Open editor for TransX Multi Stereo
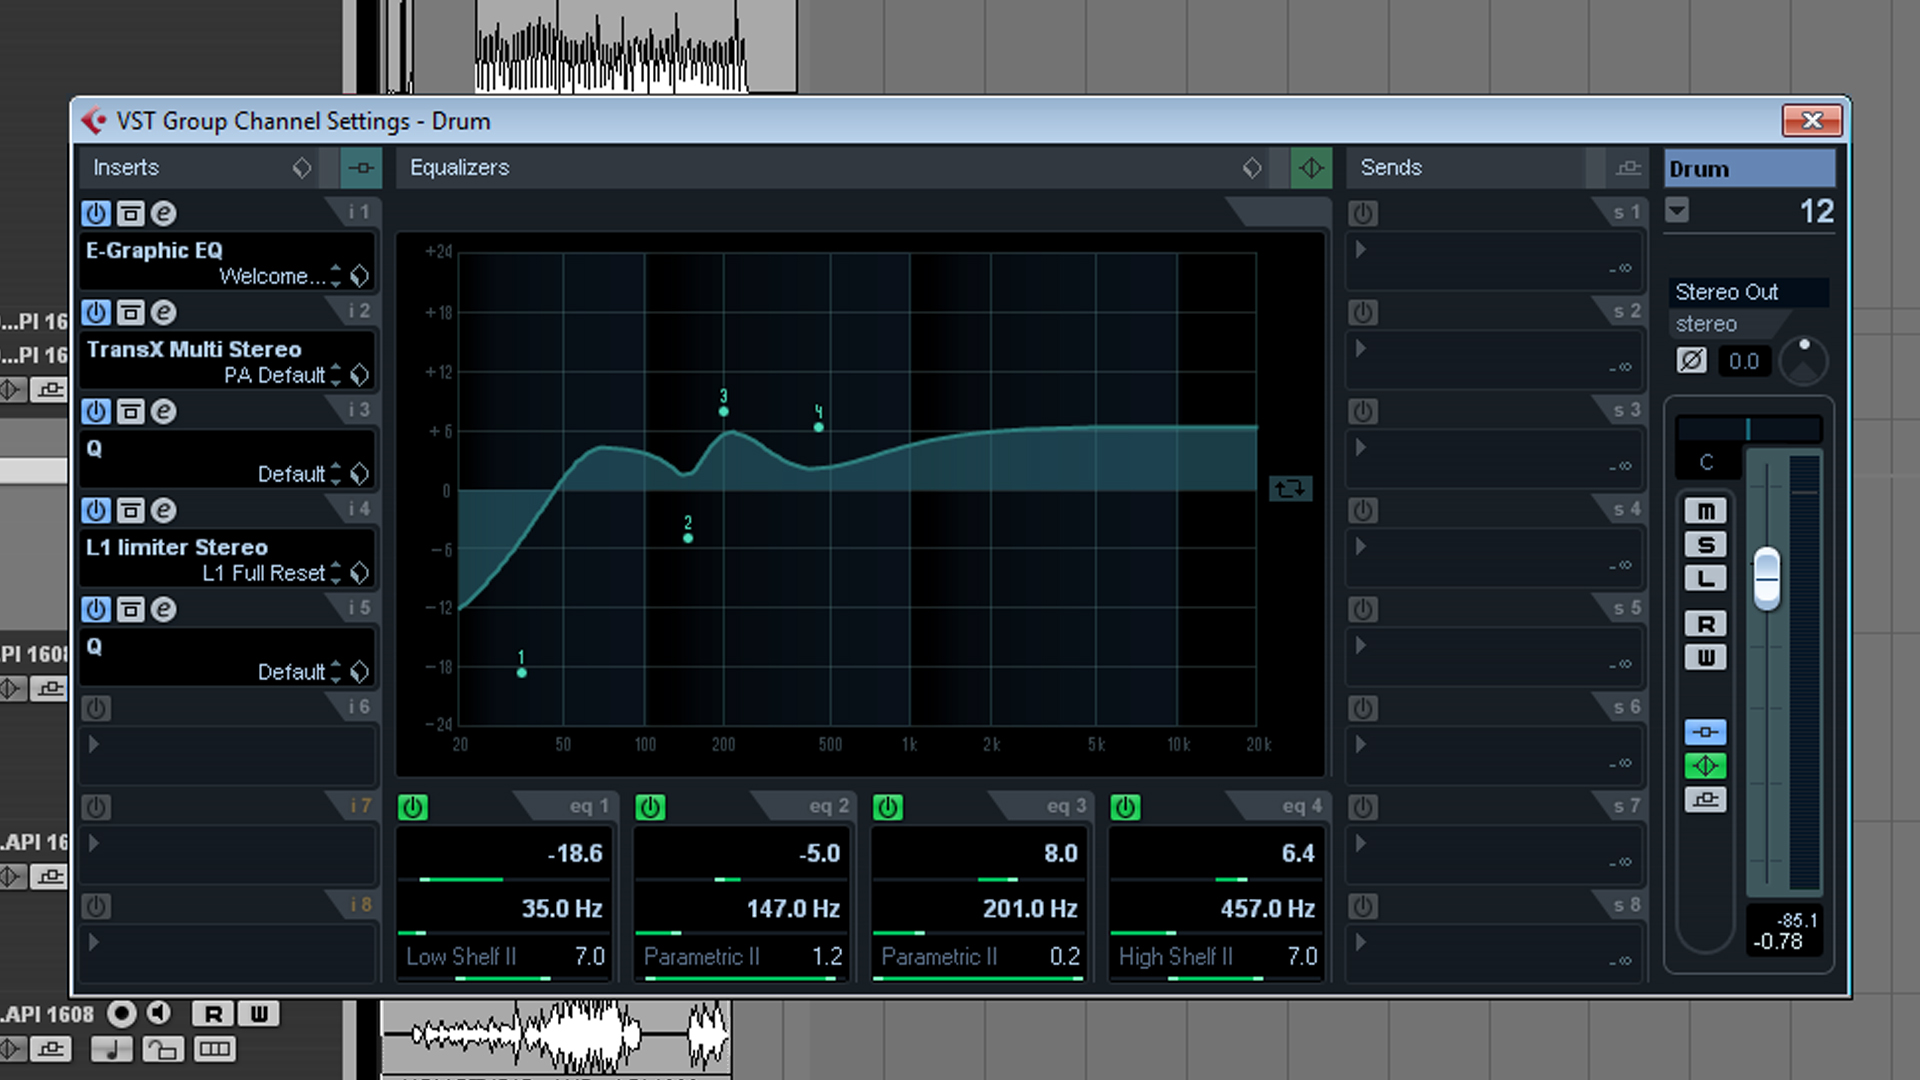This screenshot has width=1920, height=1080. 163,312
